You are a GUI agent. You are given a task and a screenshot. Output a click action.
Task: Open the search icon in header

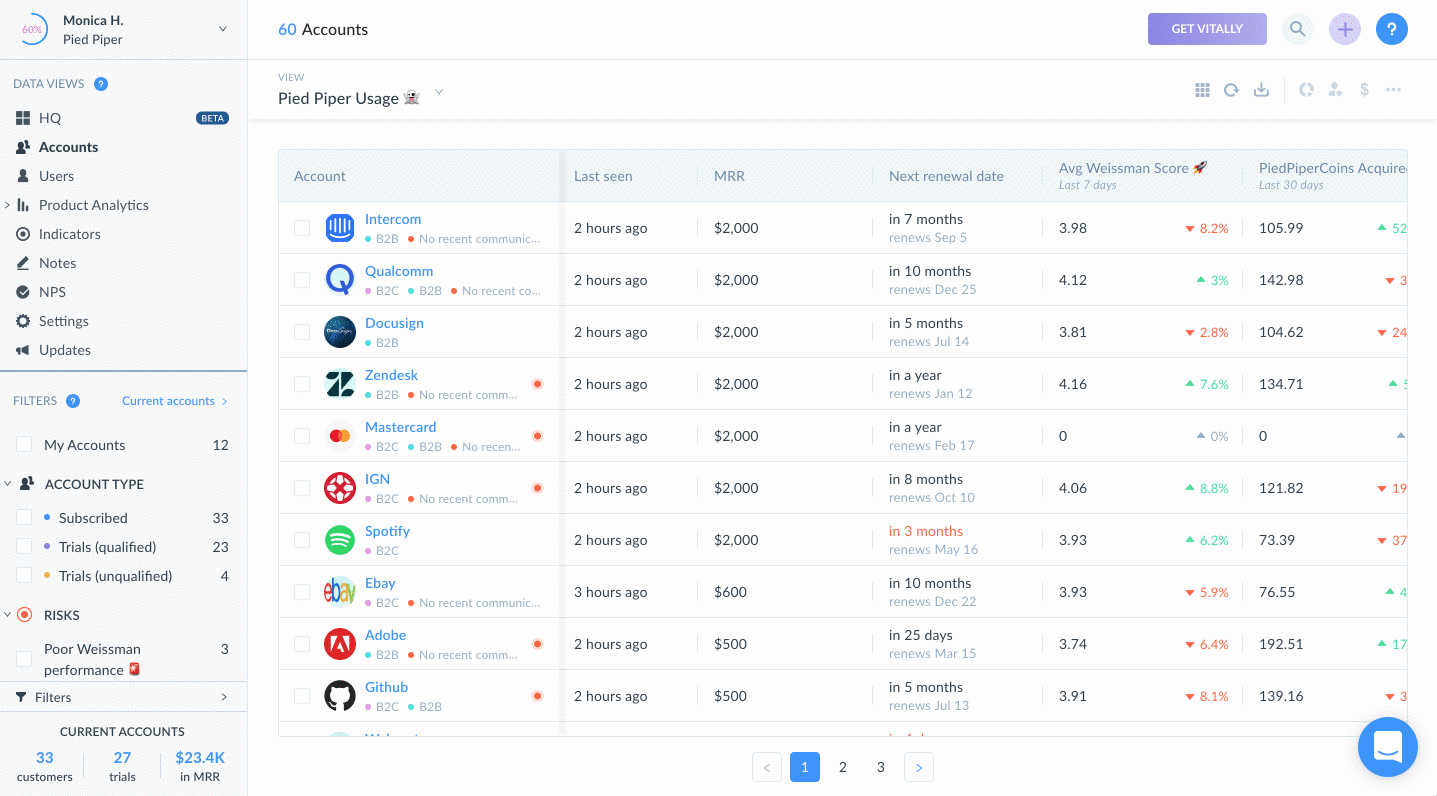(1297, 29)
